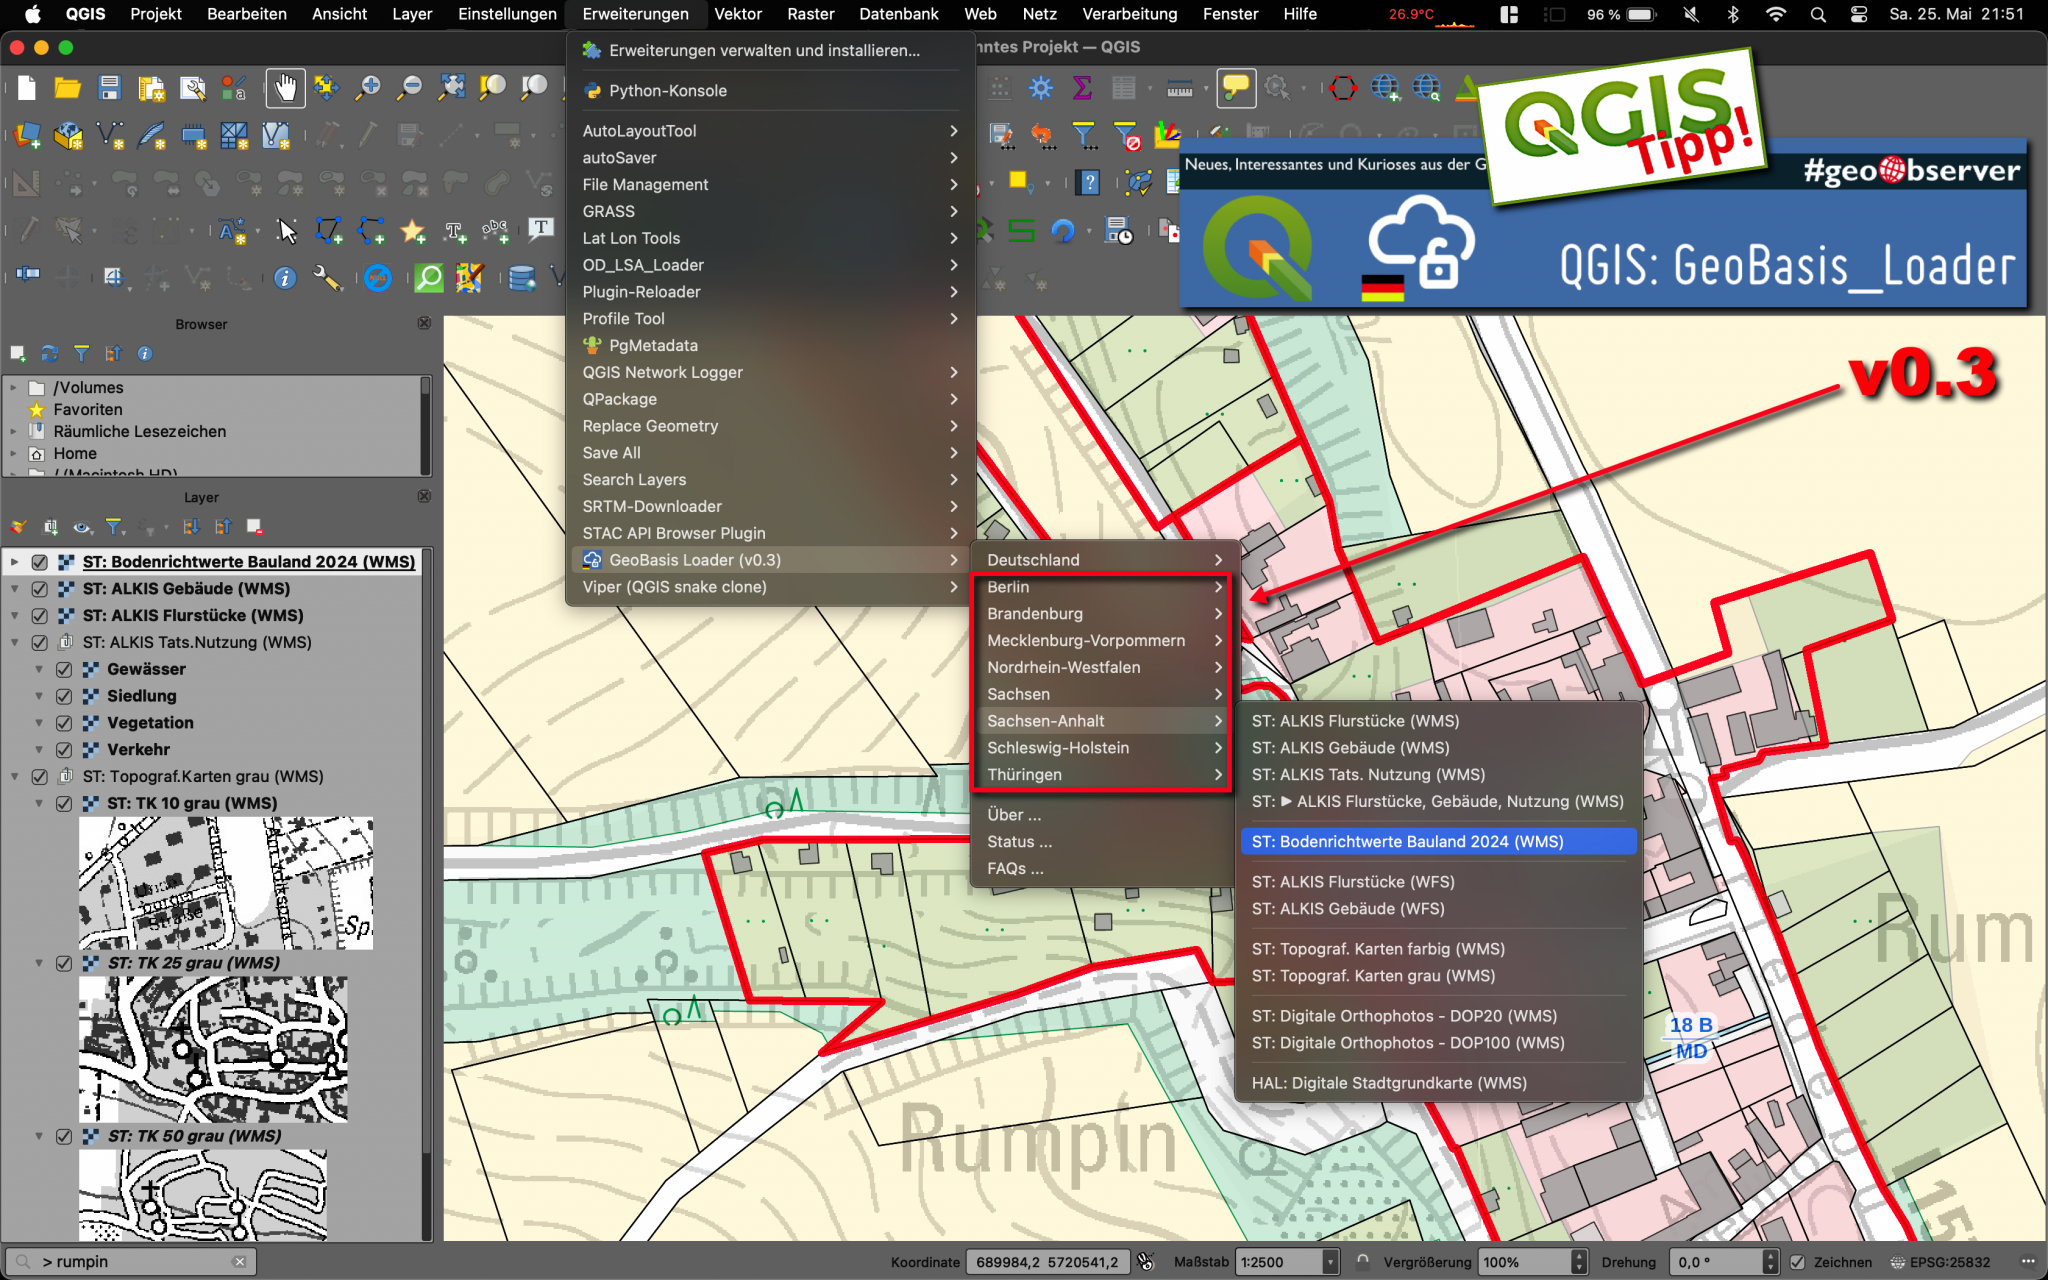Open Layer Styling with the paintbrush icon

click(20, 527)
